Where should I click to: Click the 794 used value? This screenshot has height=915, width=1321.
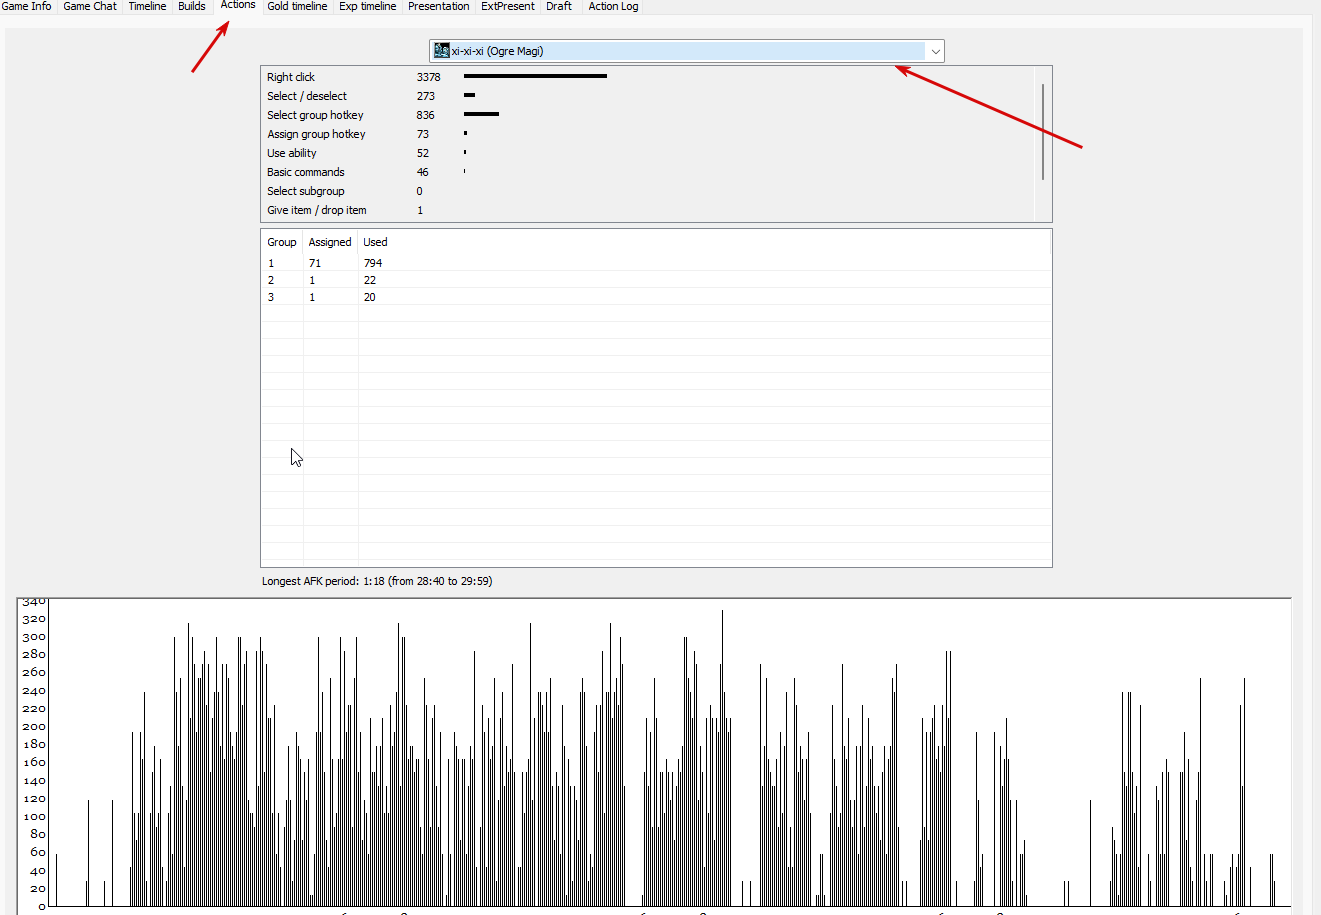coord(373,263)
